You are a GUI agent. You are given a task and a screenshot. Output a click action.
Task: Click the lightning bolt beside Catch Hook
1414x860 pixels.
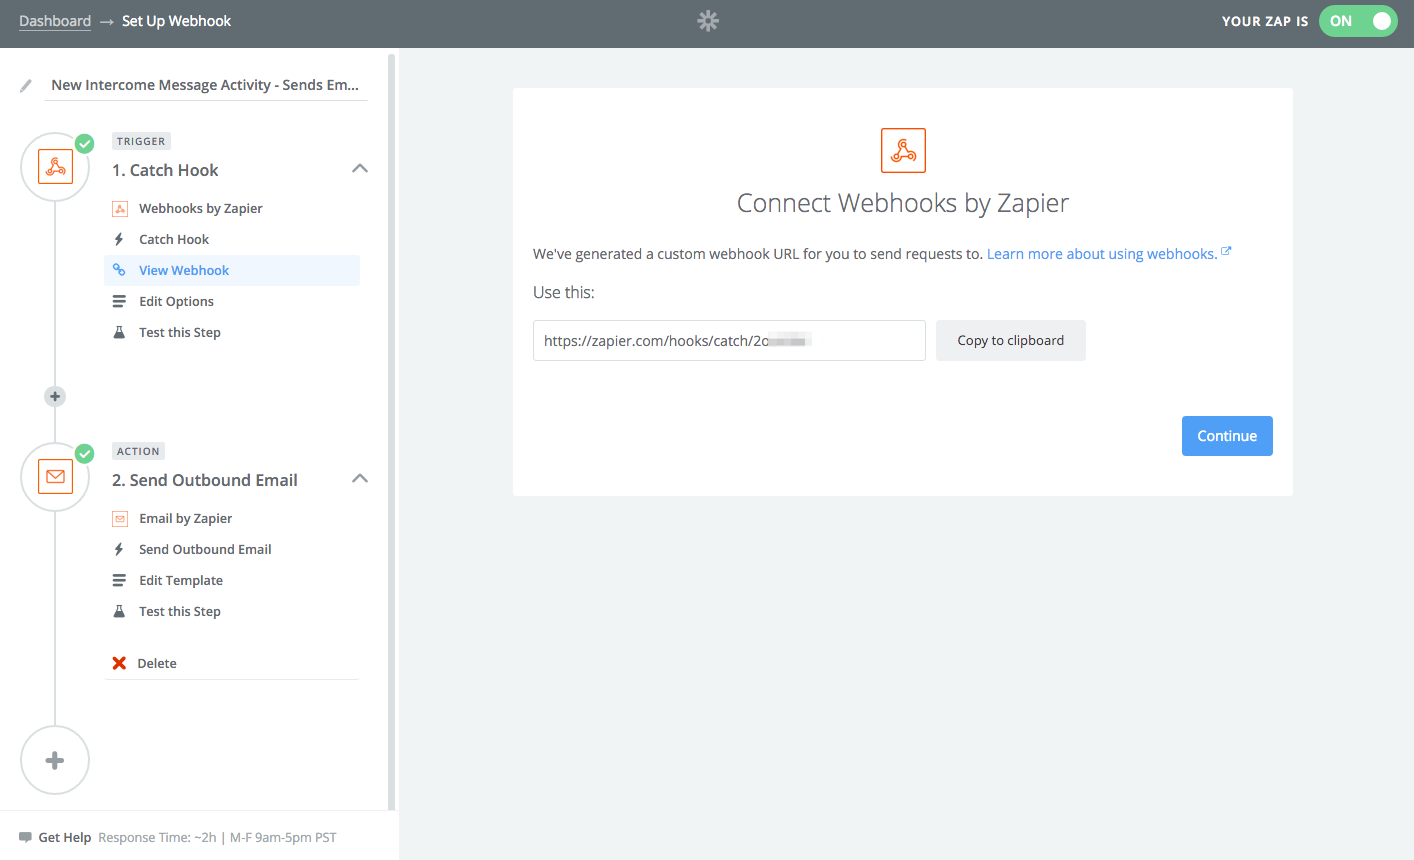121,239
